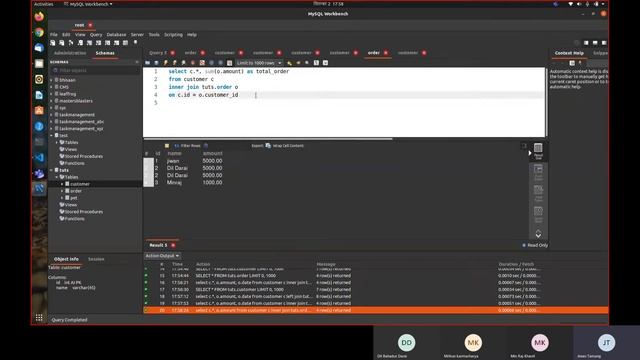640x360 pixels.
Task: Collapse the tuts schema node
Action: point(51,170)
